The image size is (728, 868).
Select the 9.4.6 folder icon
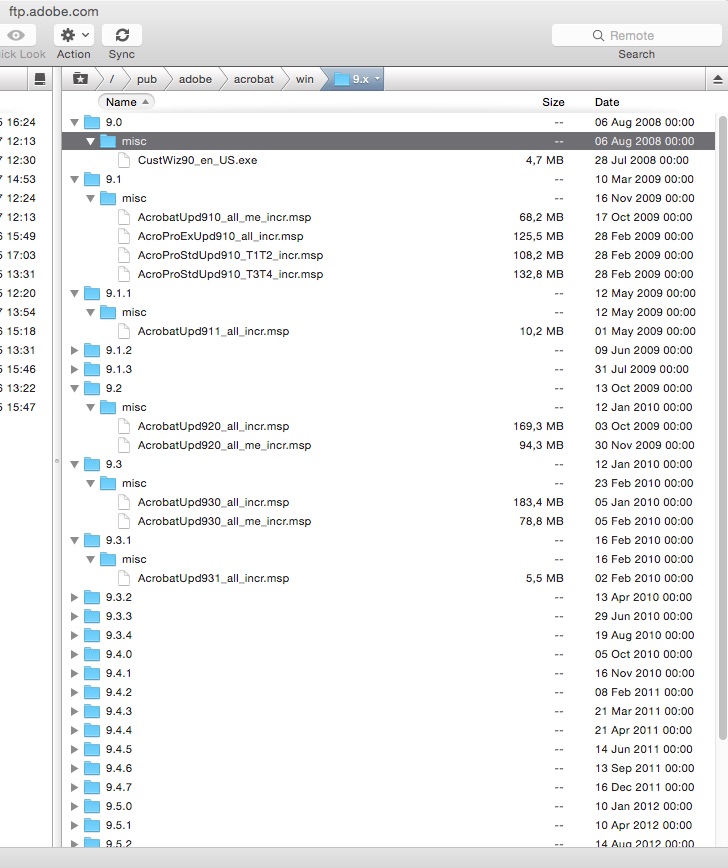(92, 768)
